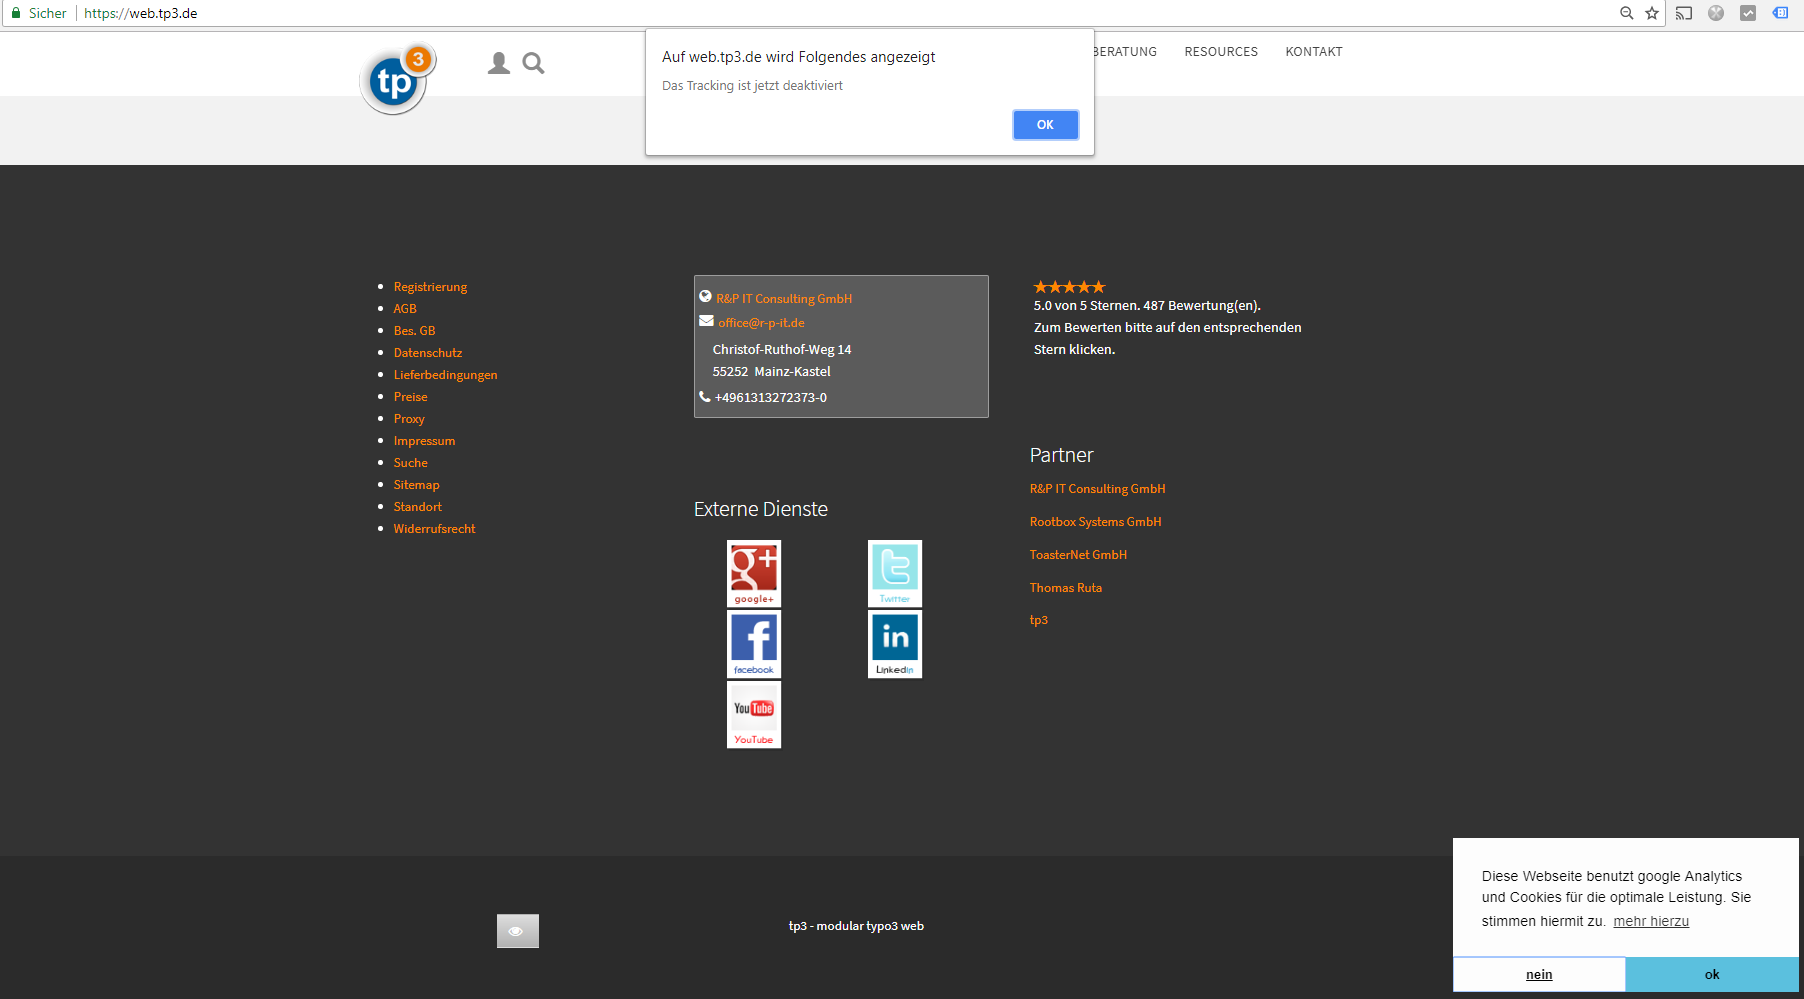
Task: Open the KONTAKT menu item
Action: coord(1314,52)
